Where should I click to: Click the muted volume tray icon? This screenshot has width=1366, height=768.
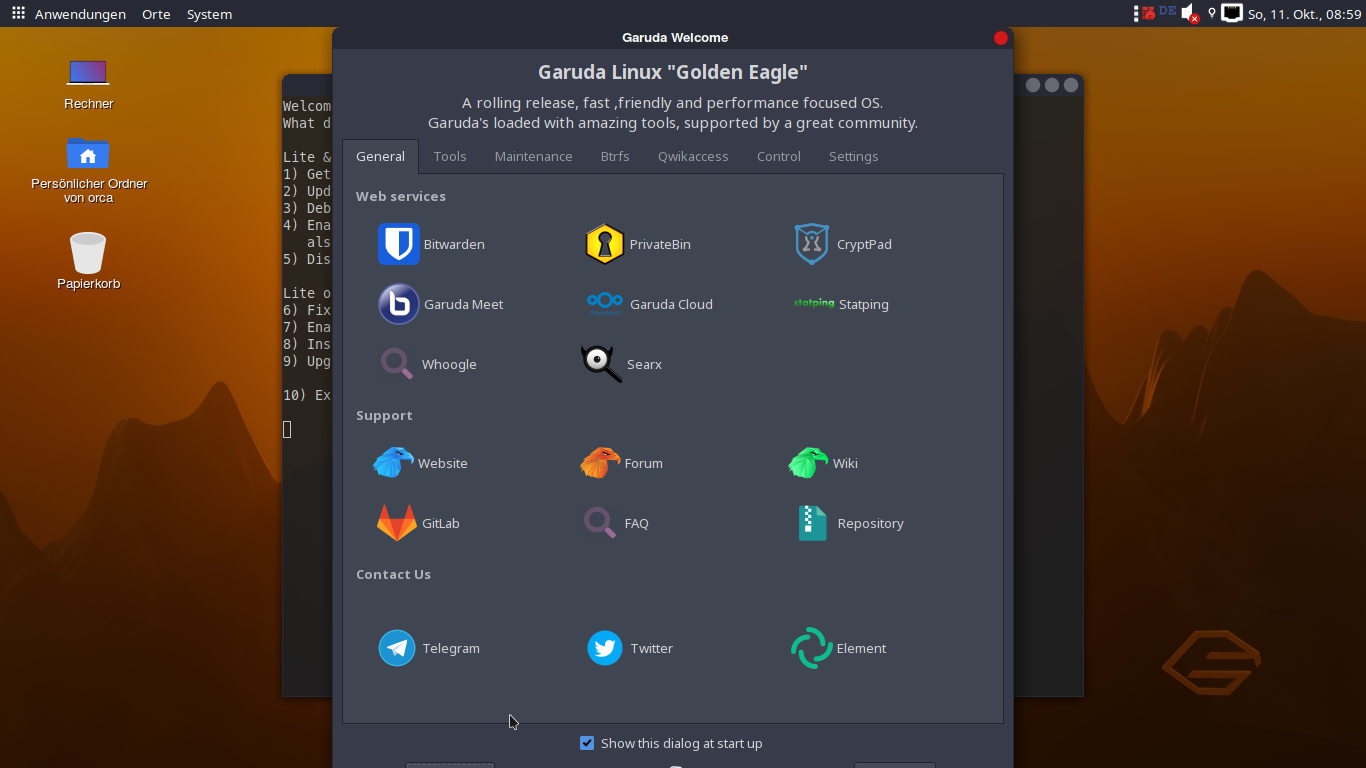[1190, 13]
